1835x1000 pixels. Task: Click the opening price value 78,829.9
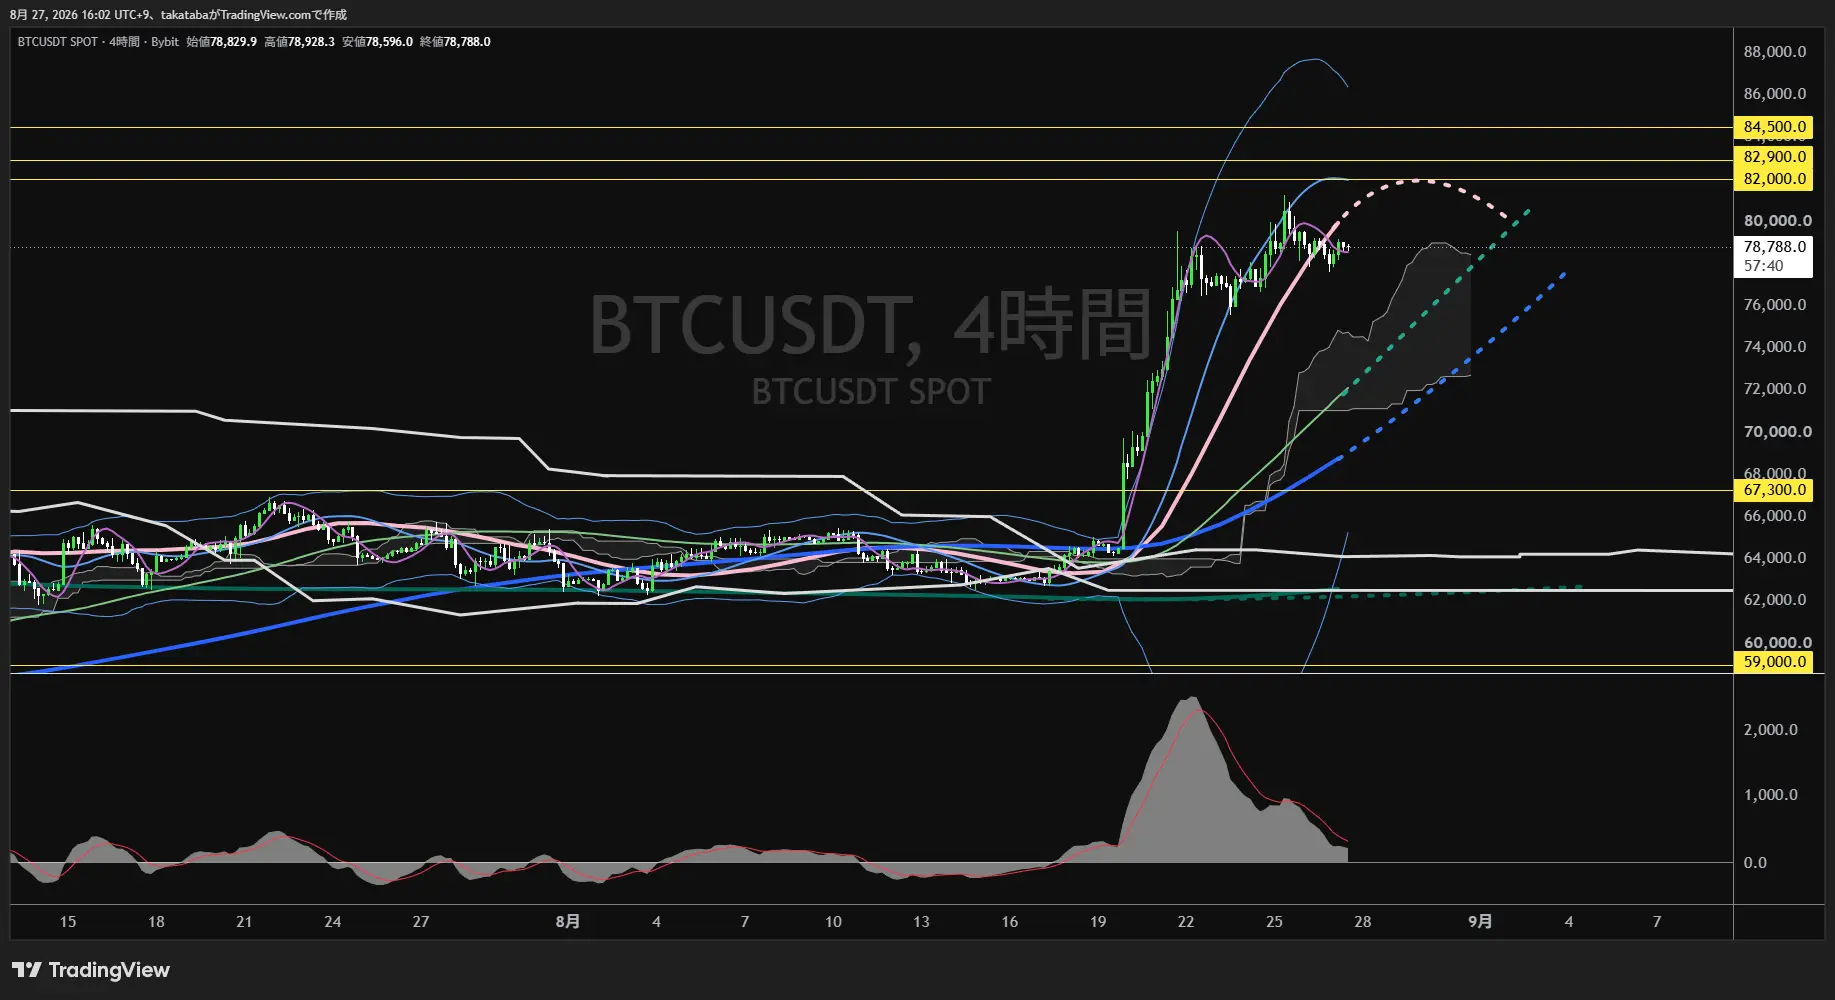[x=233, y=42]
